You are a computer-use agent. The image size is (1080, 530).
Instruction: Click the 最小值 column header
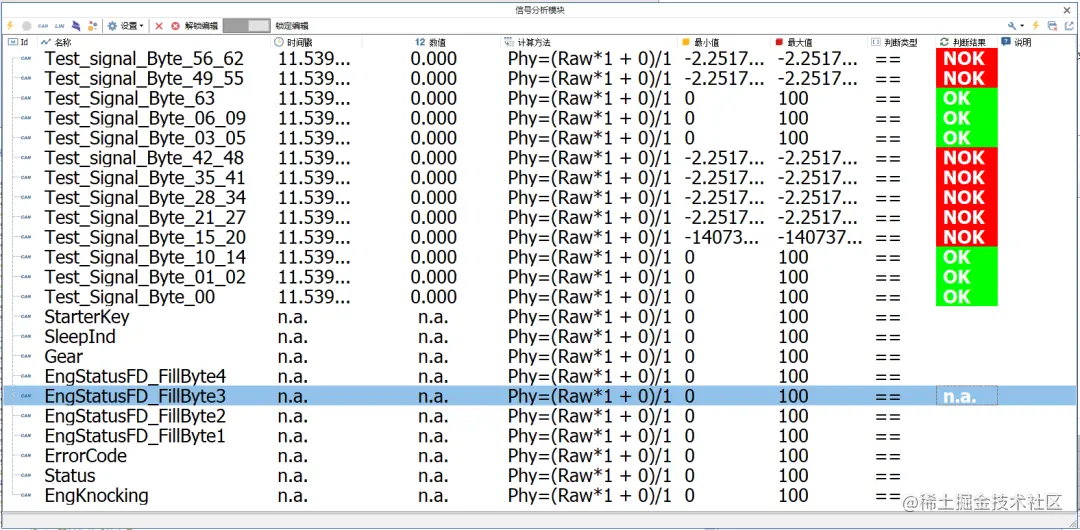[x=725, y=42]
